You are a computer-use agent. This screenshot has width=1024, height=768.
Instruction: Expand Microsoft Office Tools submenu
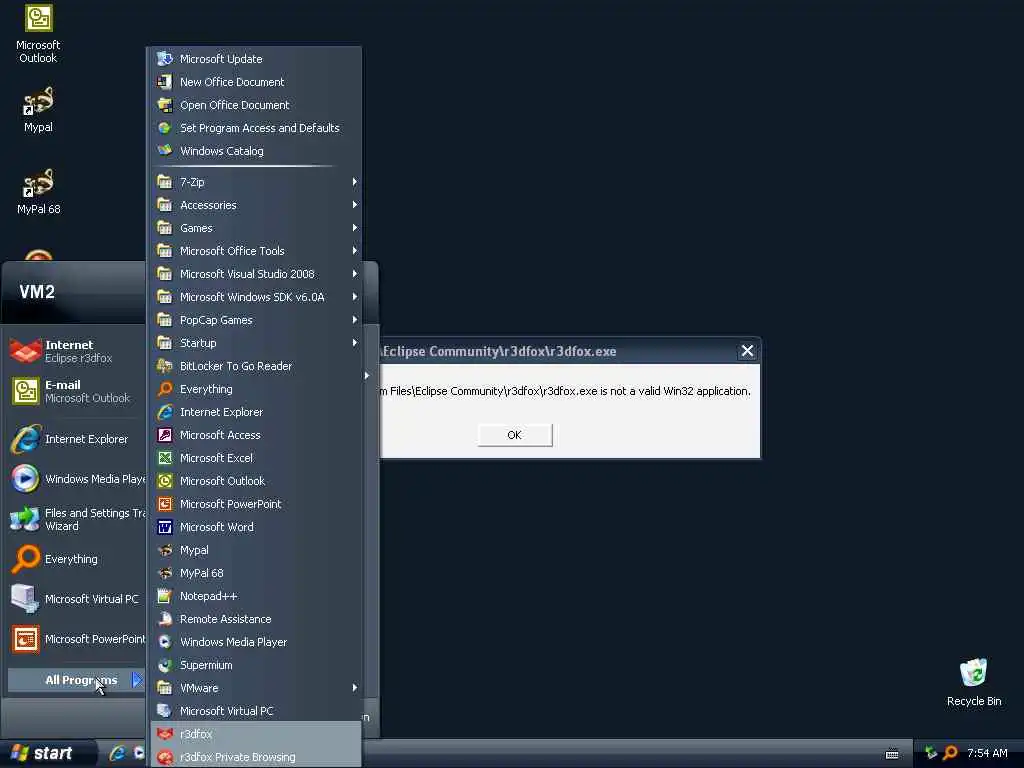click(255, 251)
